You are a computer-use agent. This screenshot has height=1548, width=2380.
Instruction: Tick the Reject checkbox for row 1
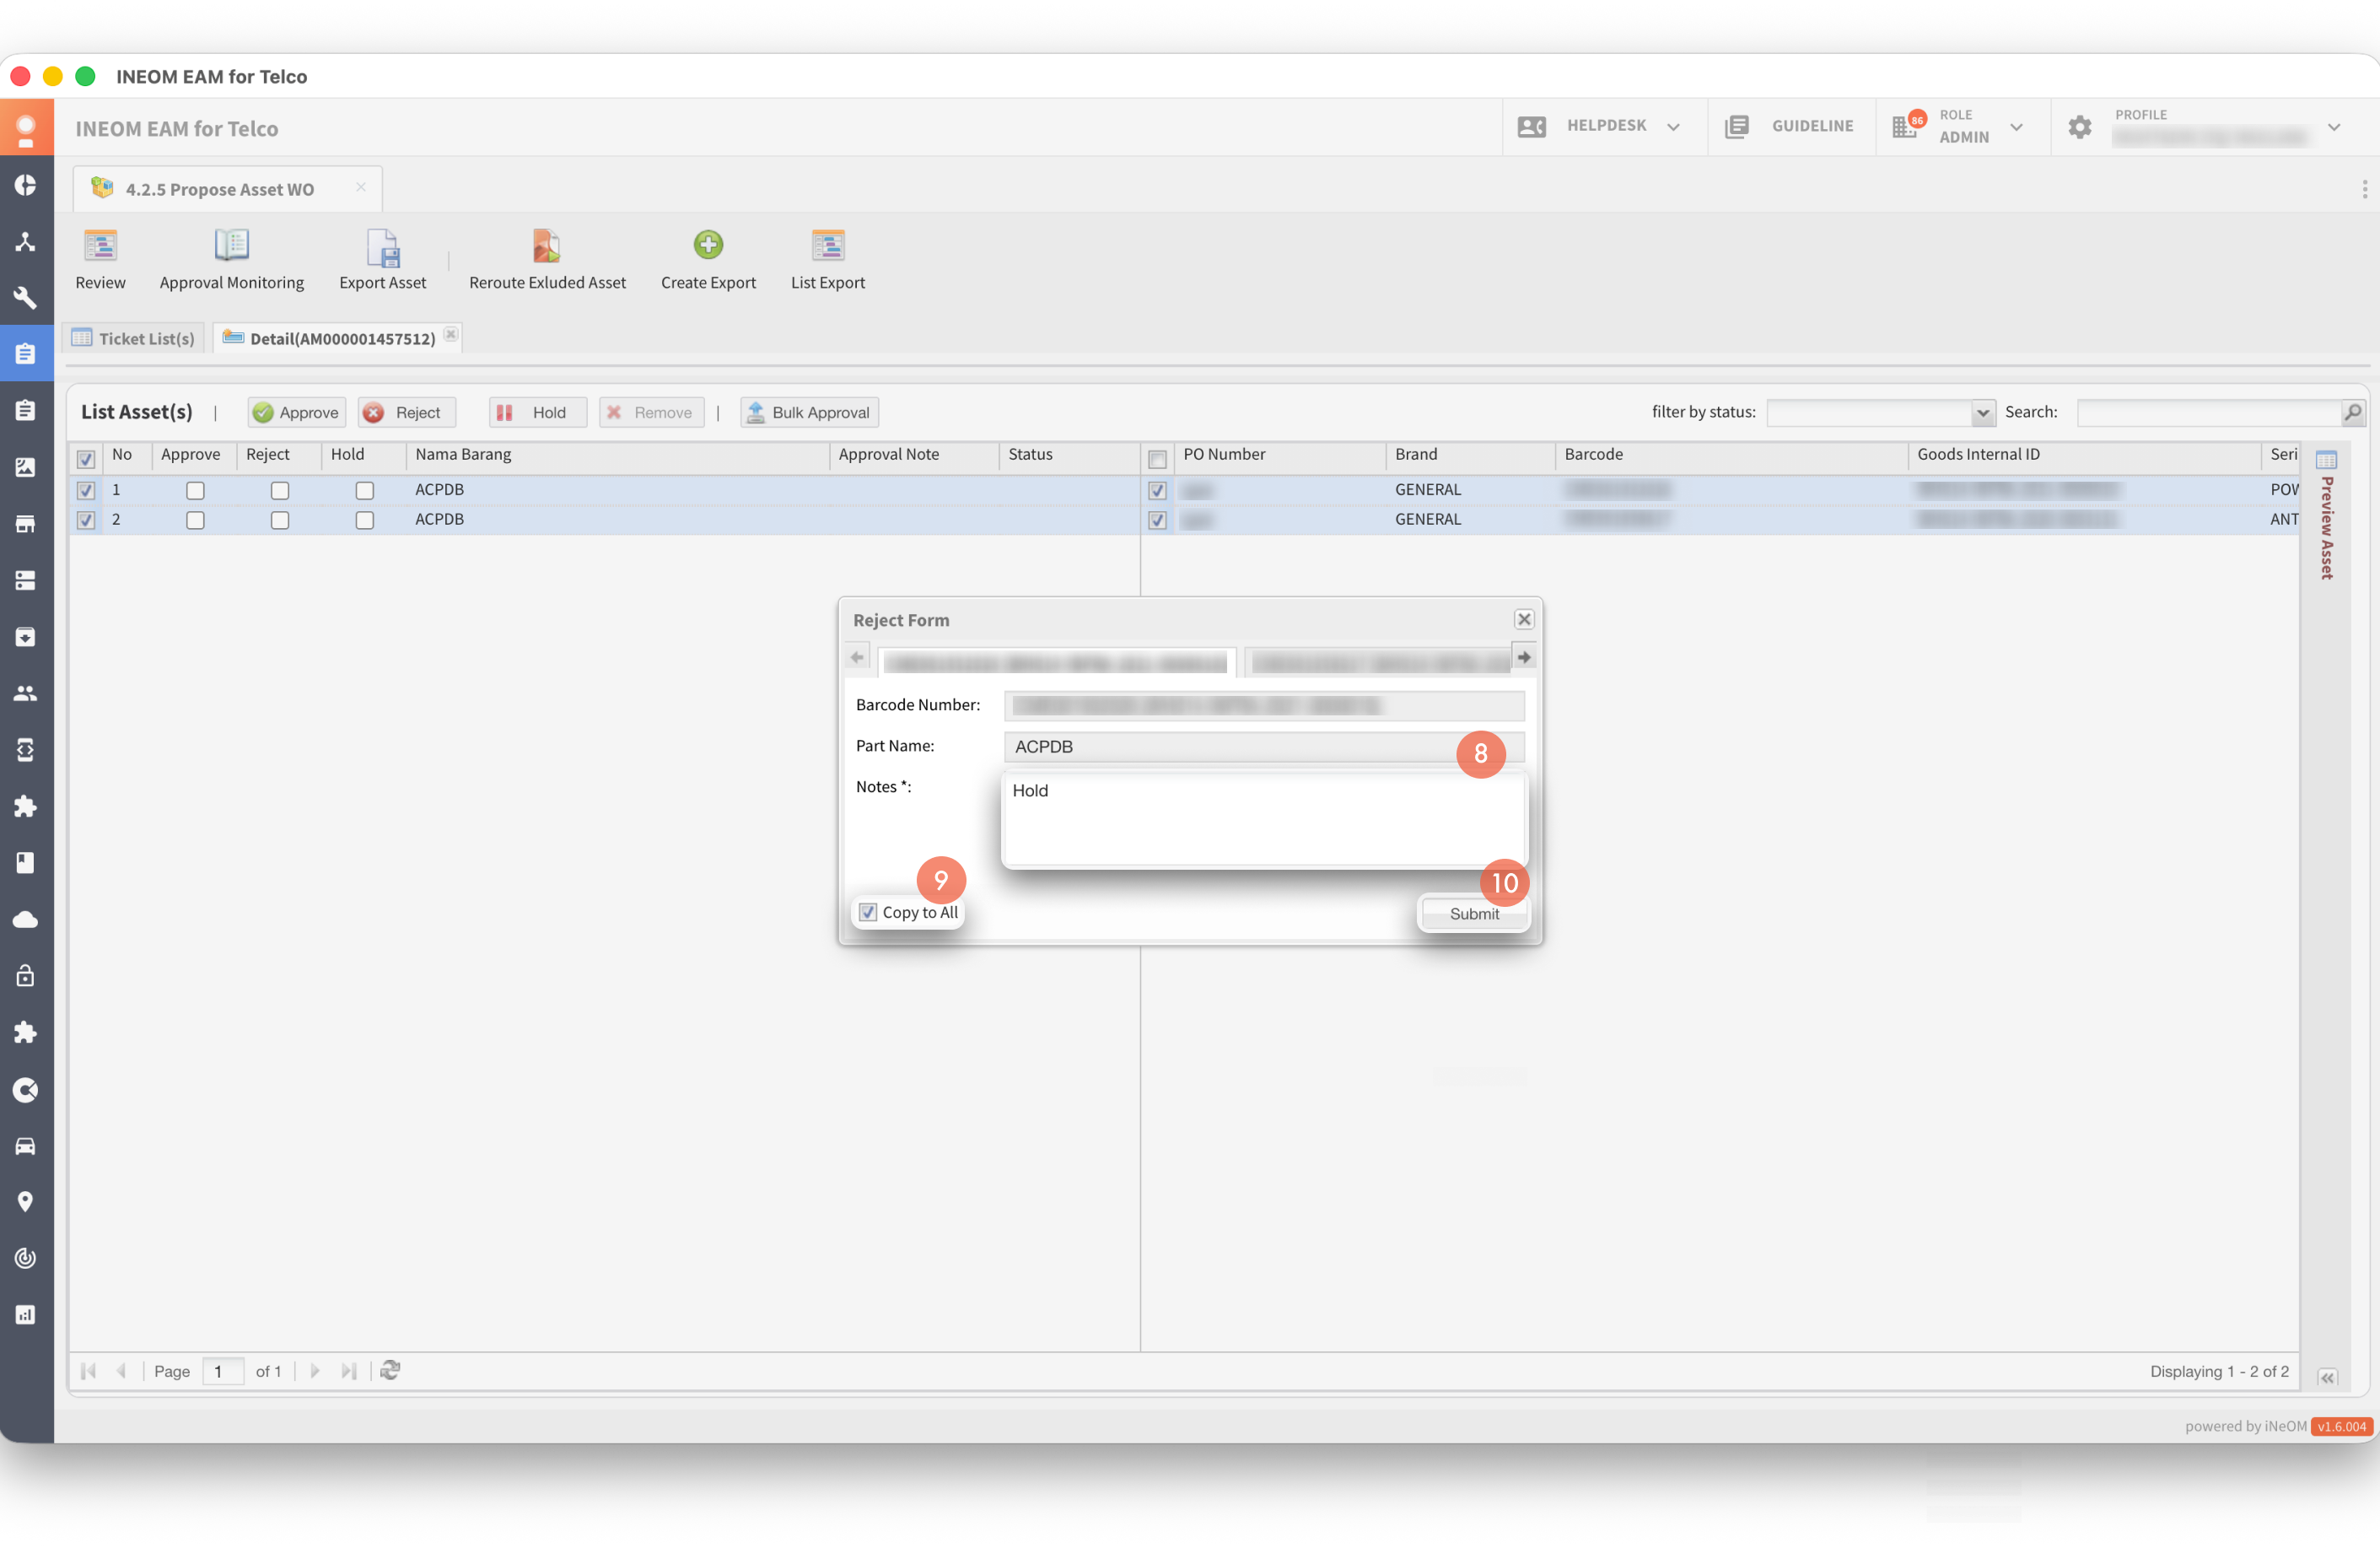280,490
